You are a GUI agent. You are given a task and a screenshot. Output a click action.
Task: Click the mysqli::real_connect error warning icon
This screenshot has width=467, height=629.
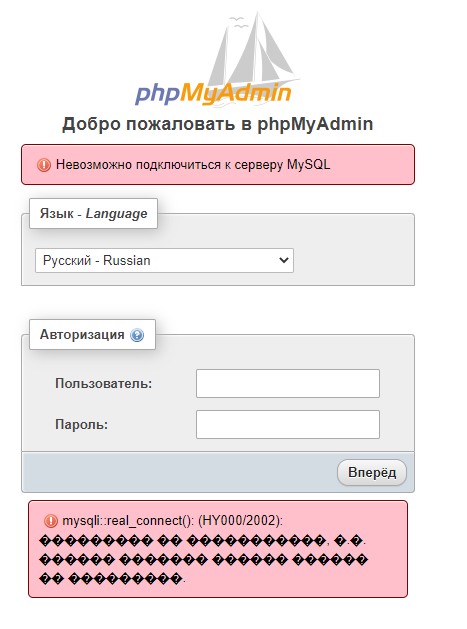coord(51,521)
